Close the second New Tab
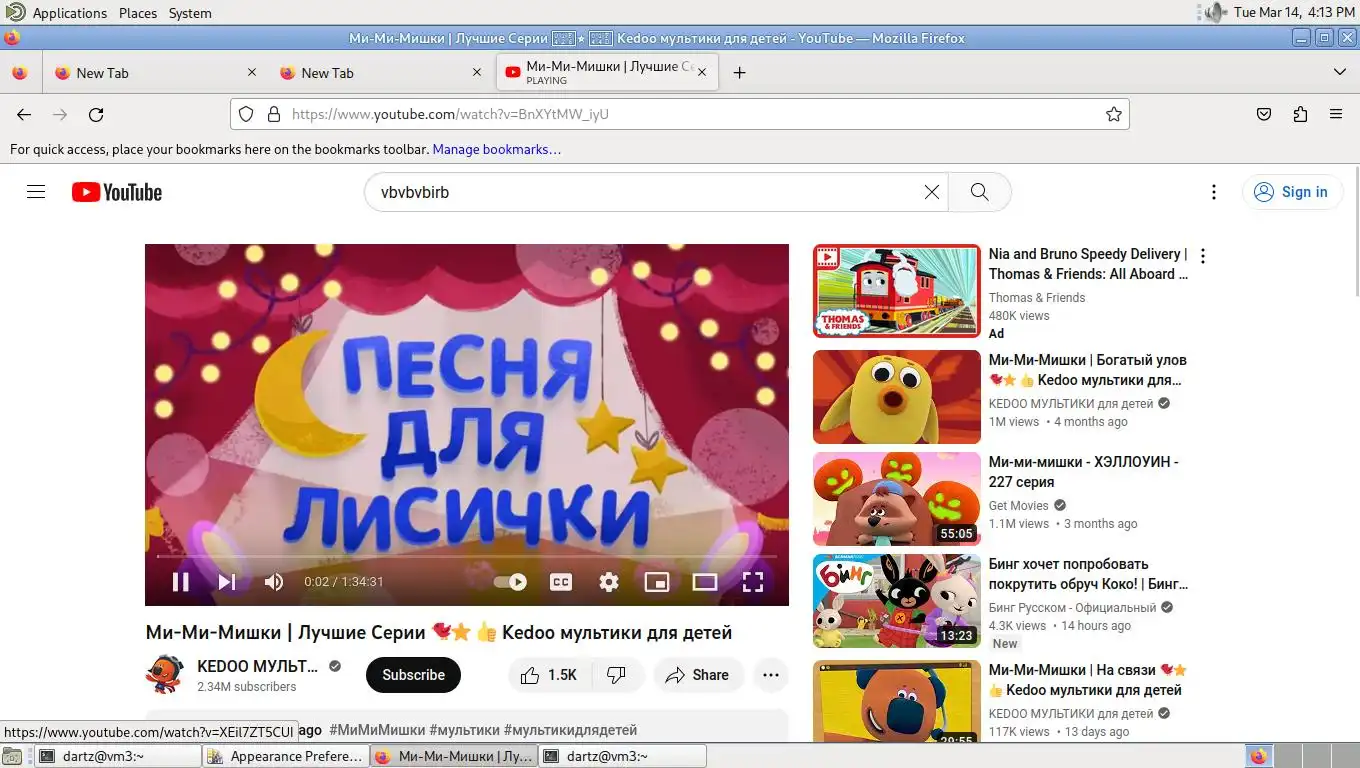Image resolution: width=1360 pixels, height=768 pixels. (x=477, y=72)
